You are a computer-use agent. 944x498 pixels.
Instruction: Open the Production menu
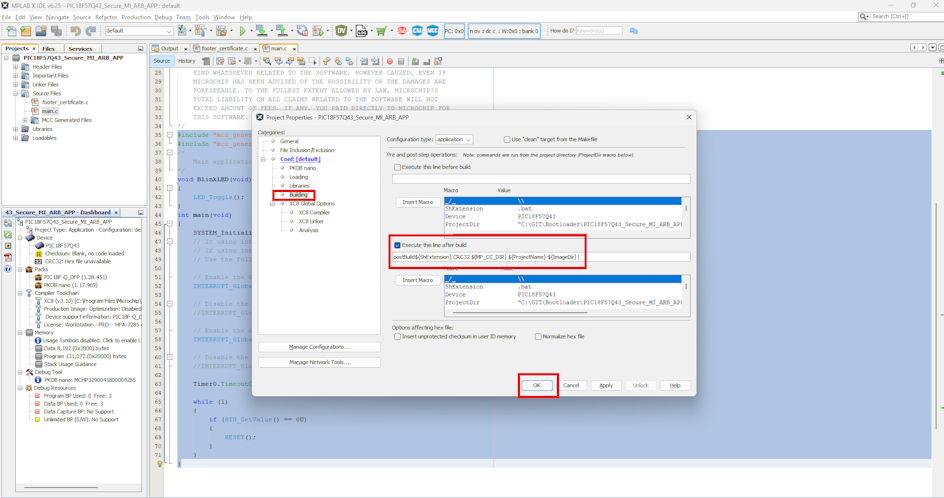135,17
